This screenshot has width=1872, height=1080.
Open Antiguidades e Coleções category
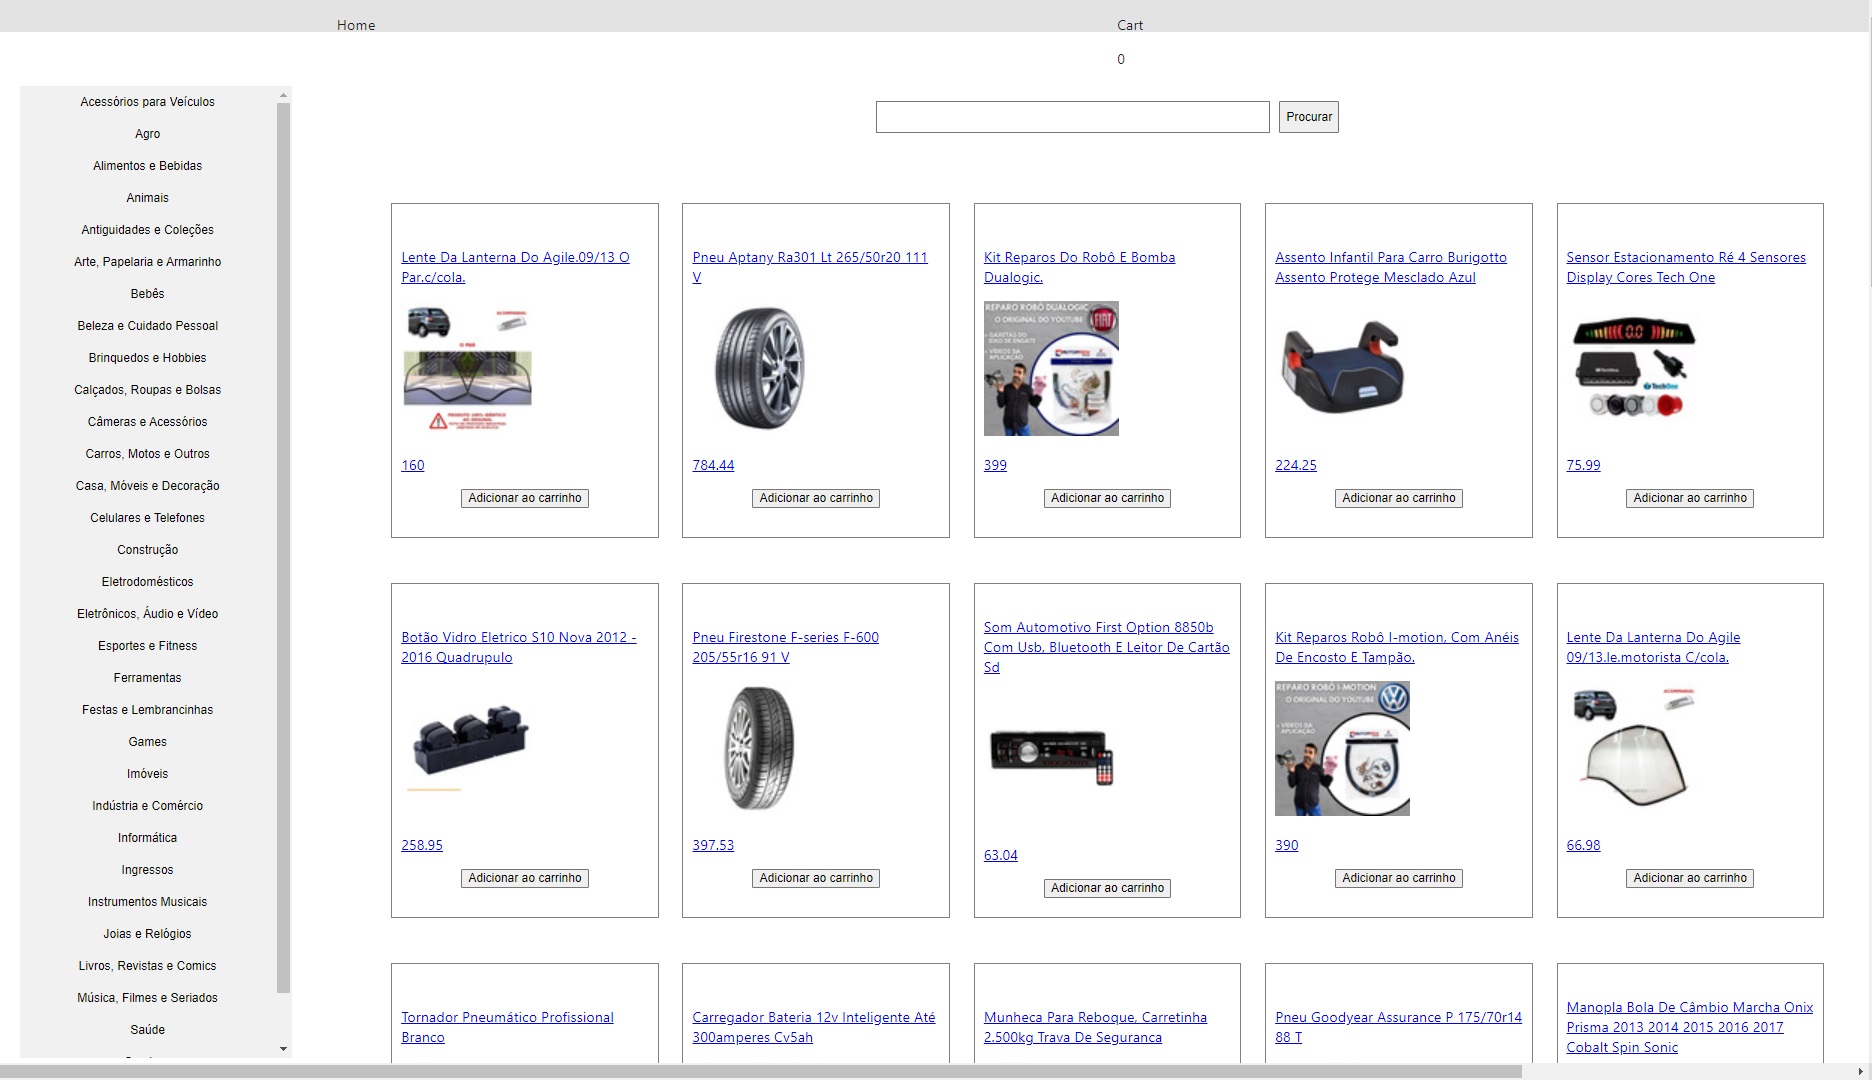click(147, 230)
